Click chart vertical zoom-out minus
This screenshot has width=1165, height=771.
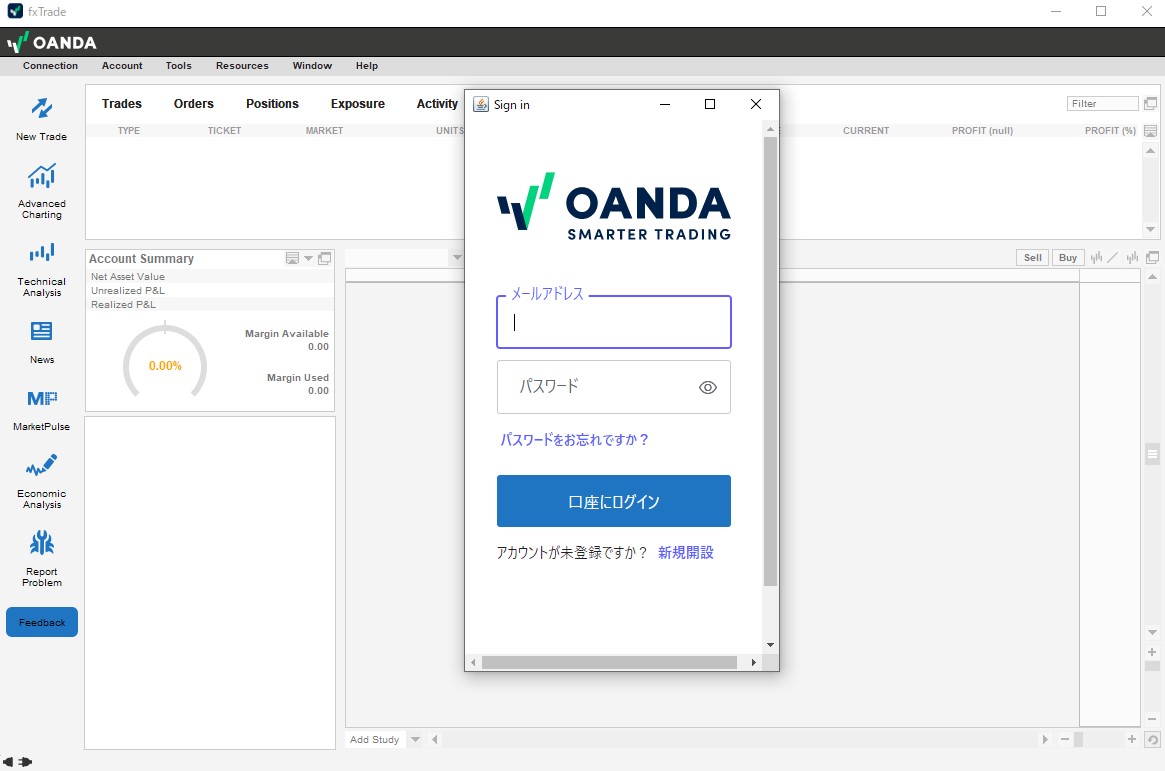(x=1152, y=719)
